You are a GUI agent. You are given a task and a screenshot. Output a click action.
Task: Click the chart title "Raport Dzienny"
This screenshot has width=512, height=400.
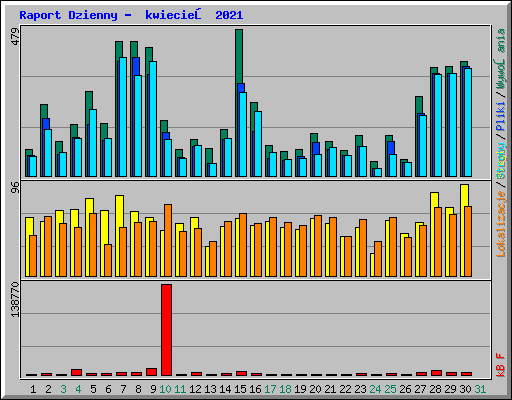click(x=68, y=15)
